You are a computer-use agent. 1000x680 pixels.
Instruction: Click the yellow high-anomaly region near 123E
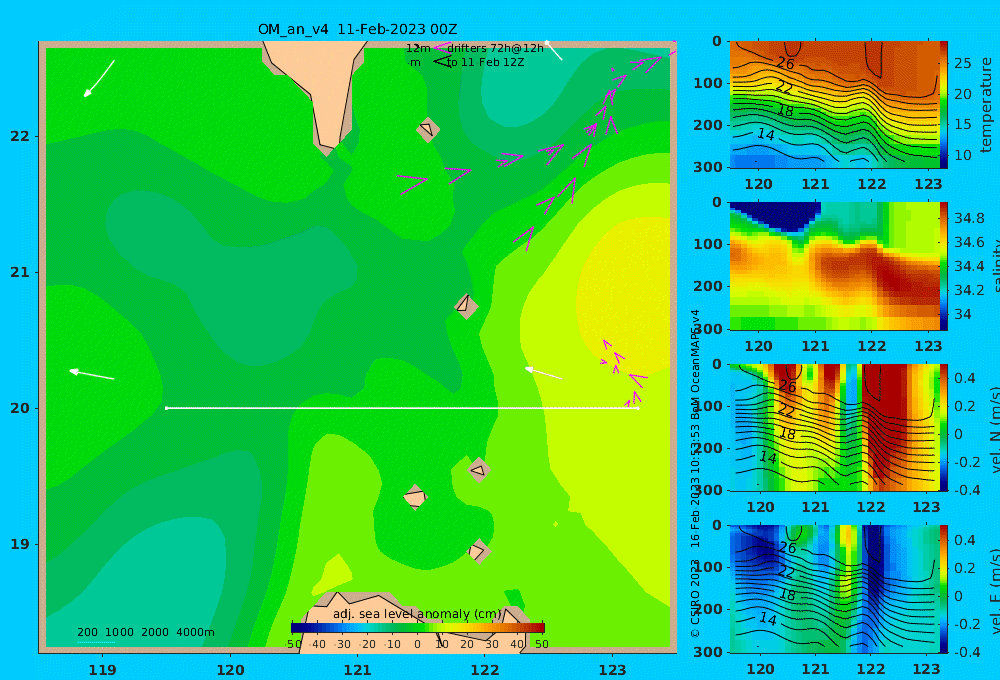click(x=622, y=293)
